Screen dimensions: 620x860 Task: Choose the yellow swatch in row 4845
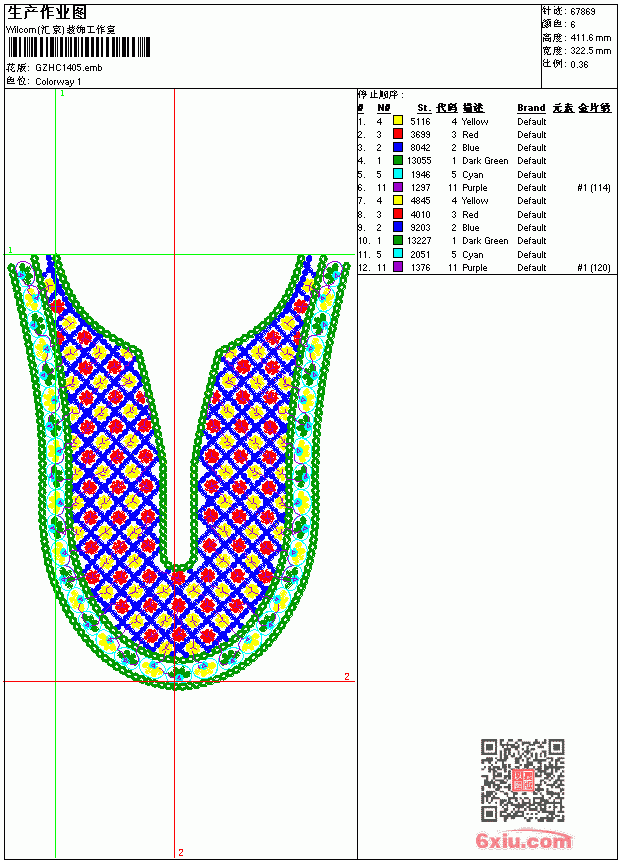(398, 200)
